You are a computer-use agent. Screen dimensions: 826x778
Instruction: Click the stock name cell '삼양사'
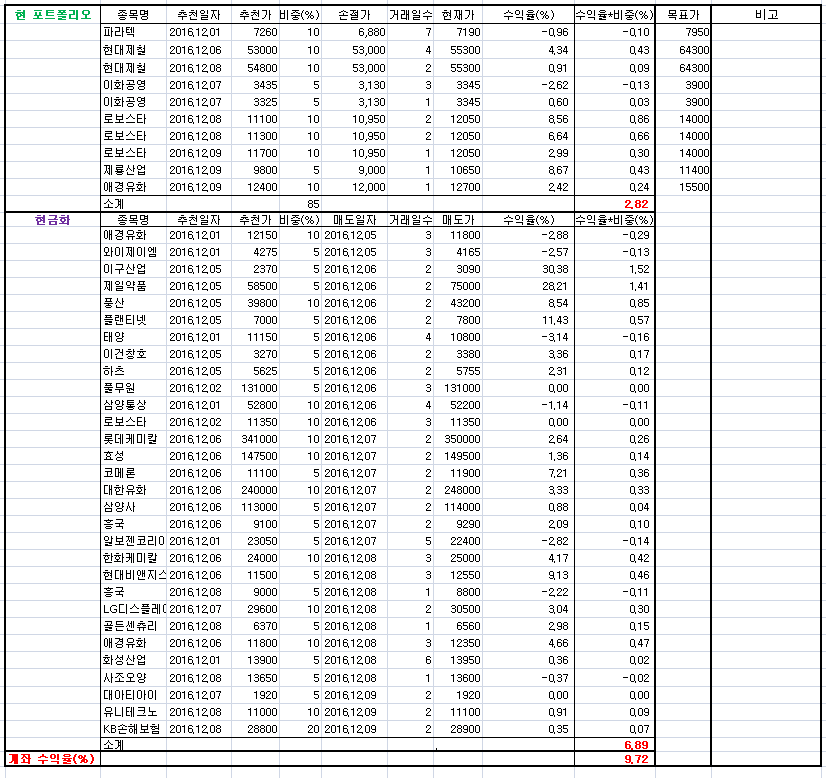pos(119,507)
